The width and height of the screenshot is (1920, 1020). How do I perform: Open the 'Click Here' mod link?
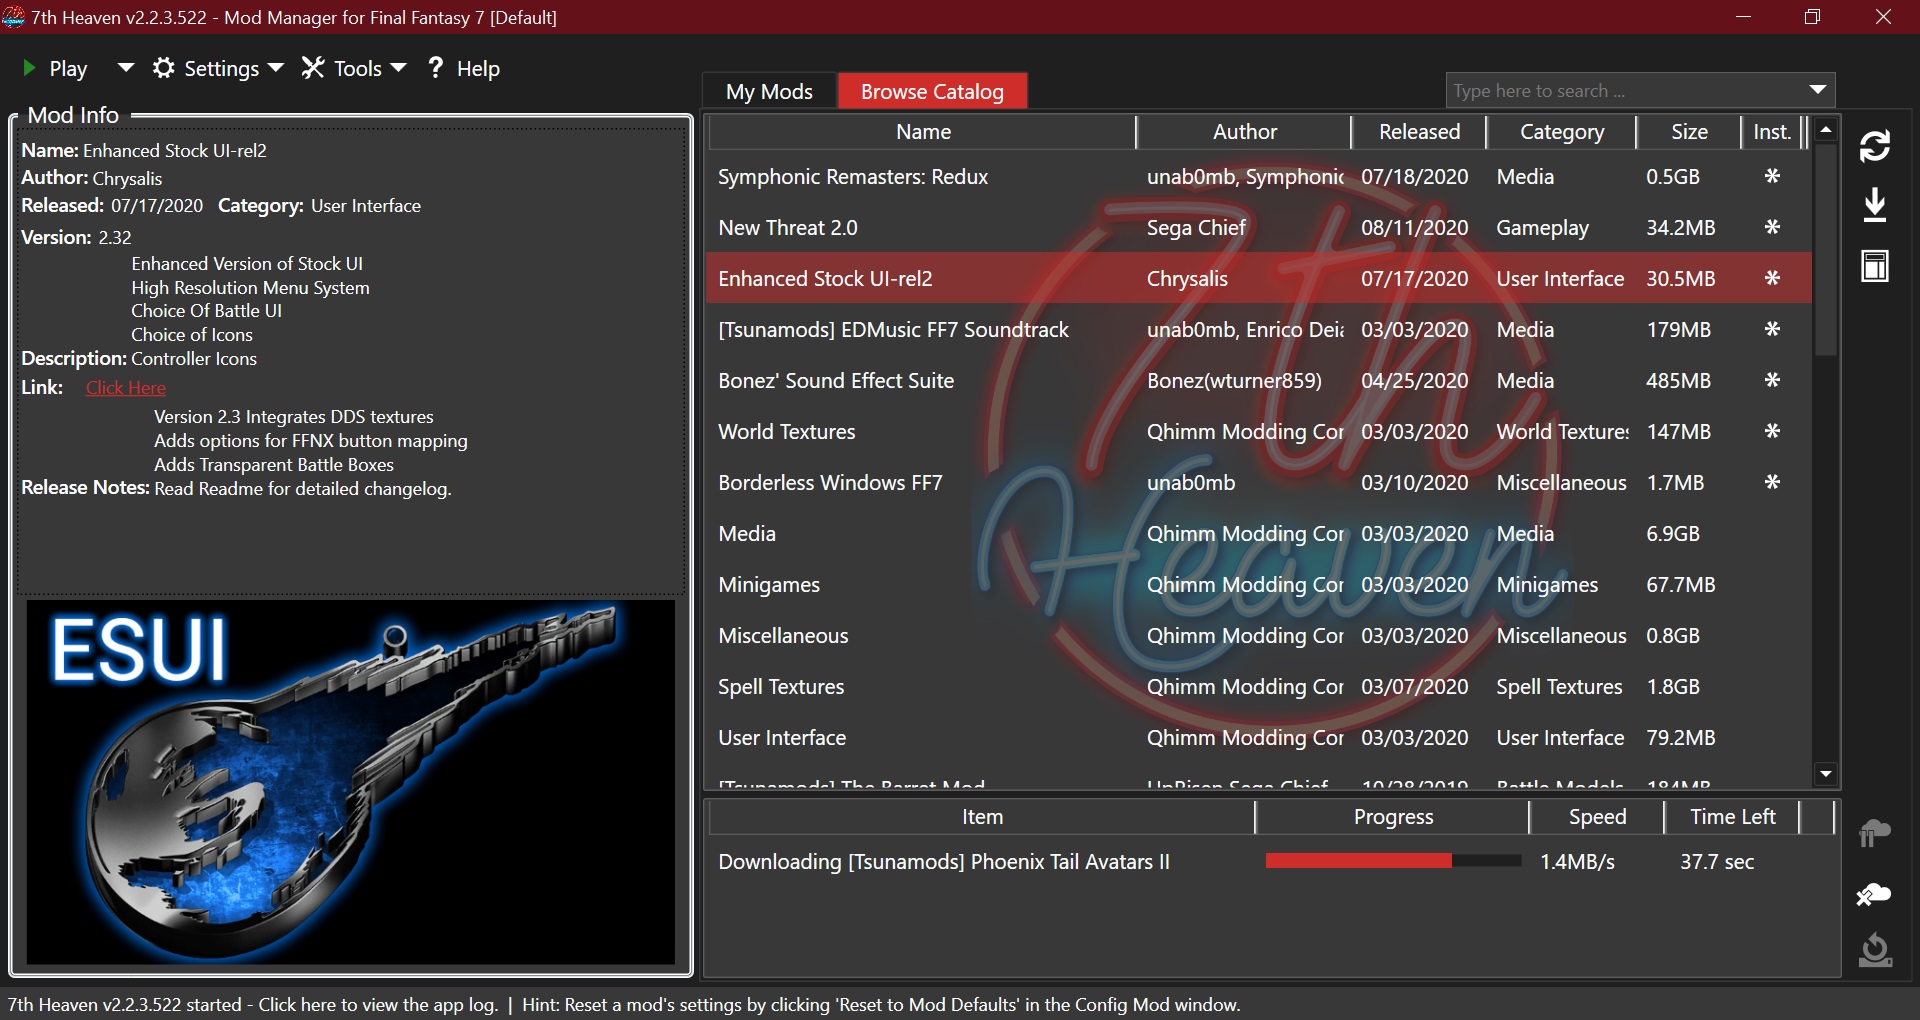click(126, 388)
